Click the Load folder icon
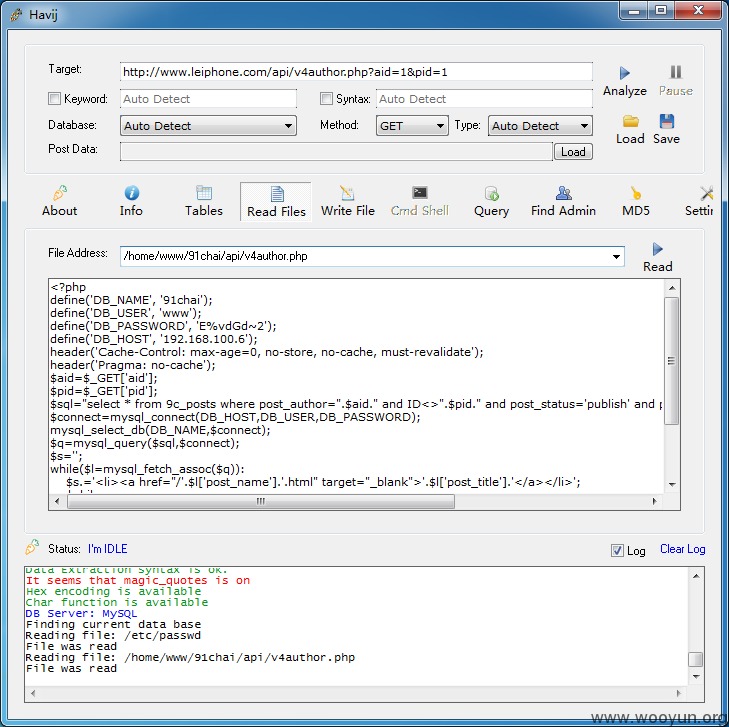 [x=630, y=121]
